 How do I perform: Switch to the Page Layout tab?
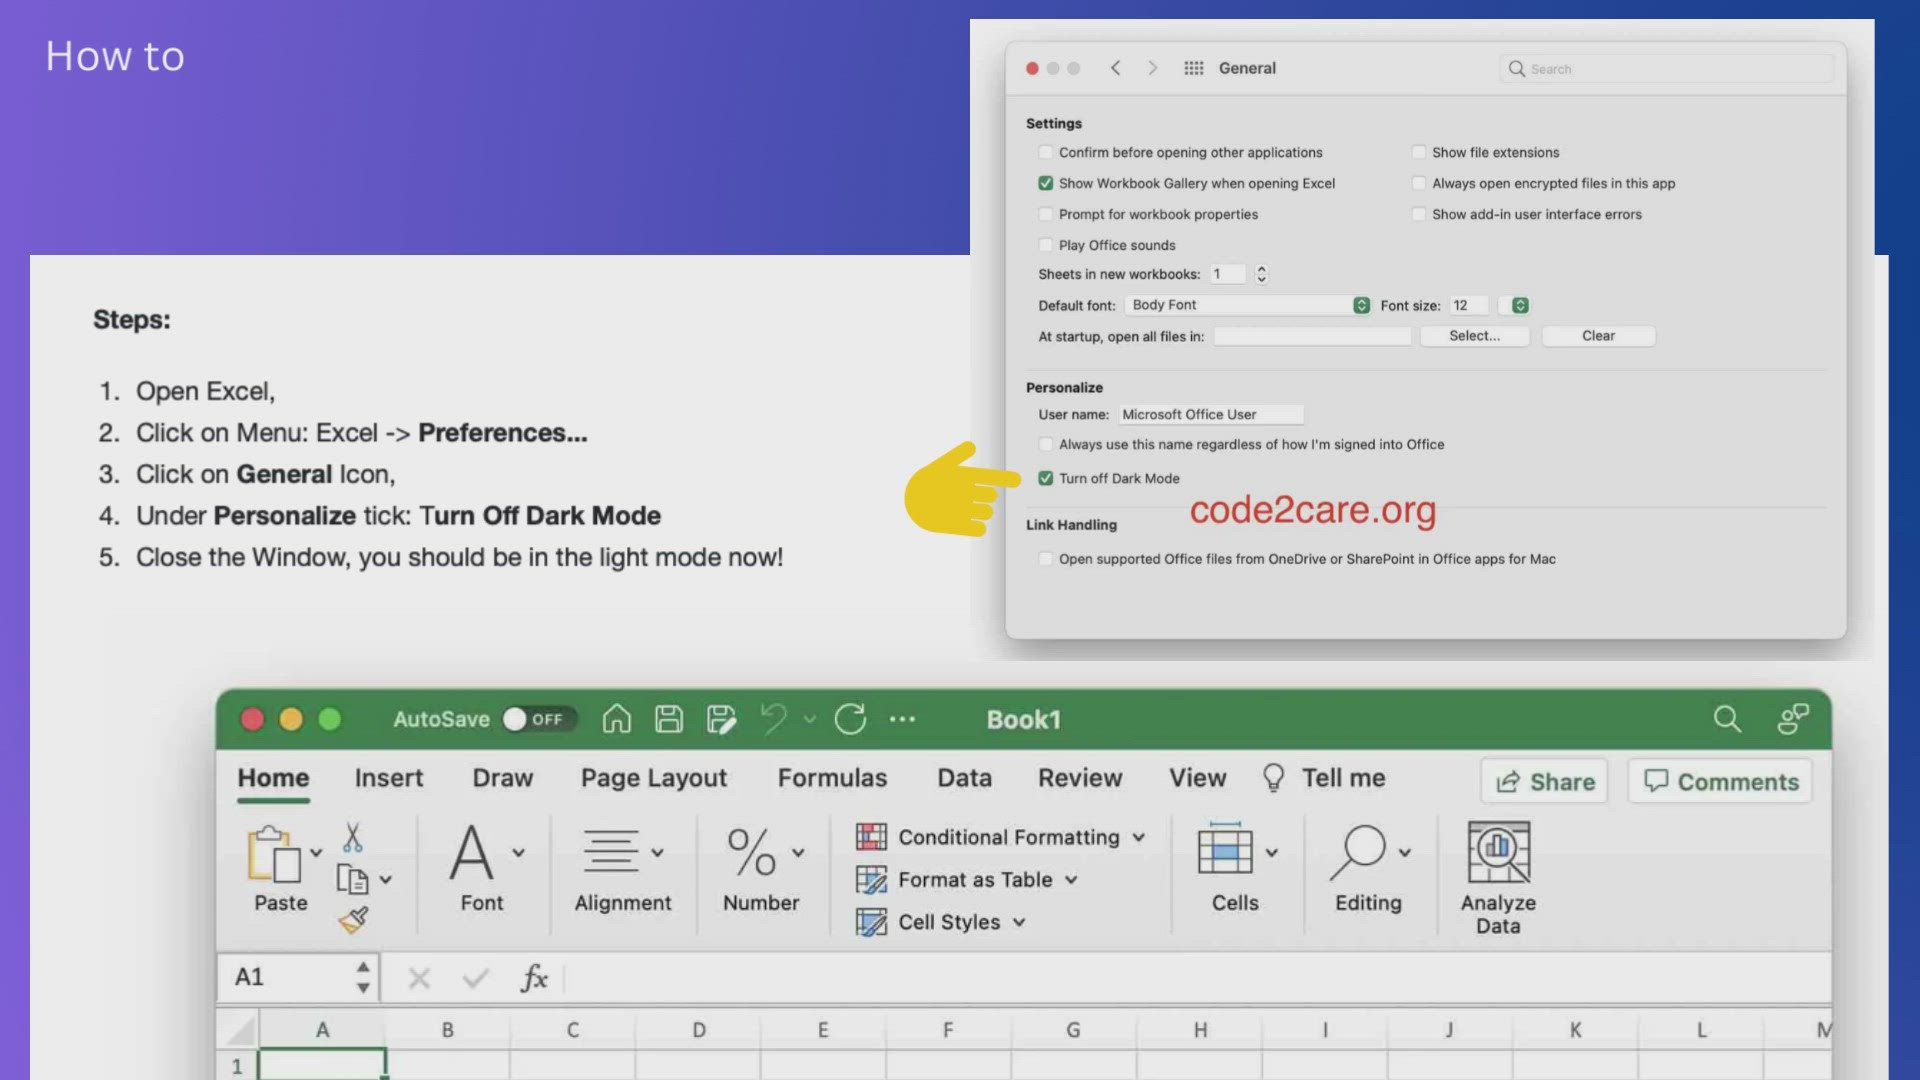point(654,778)
